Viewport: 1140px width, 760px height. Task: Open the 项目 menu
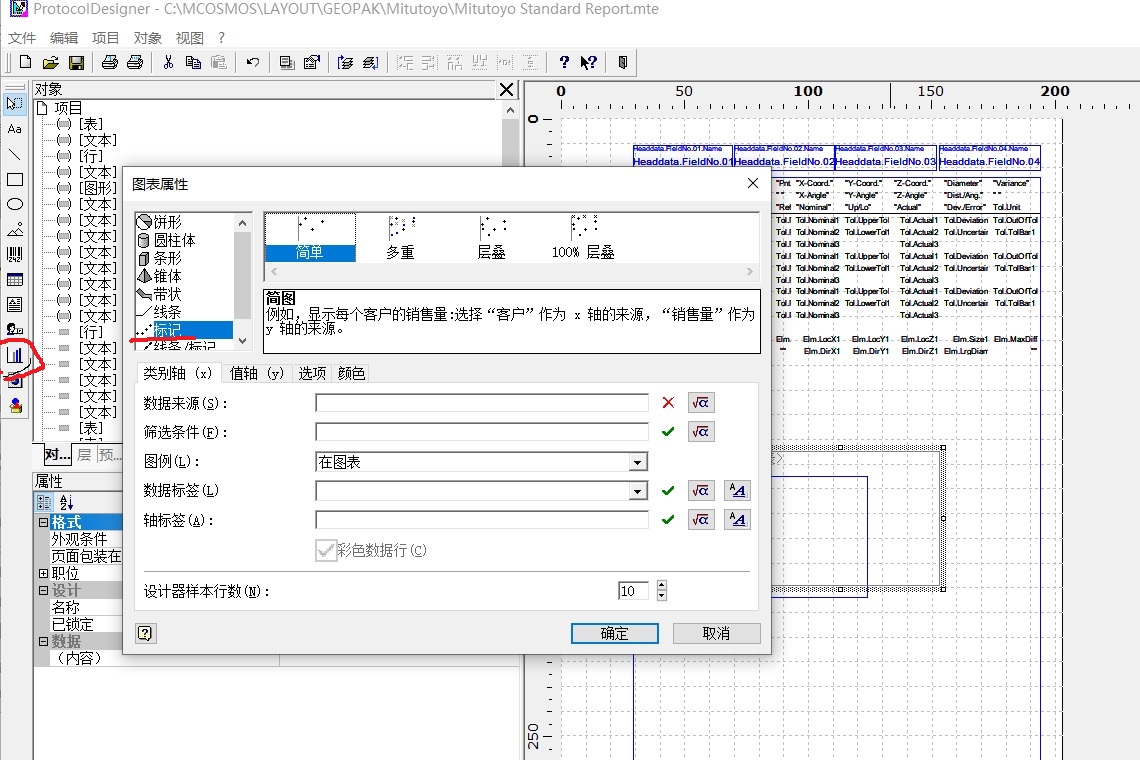tap(105, 38)
